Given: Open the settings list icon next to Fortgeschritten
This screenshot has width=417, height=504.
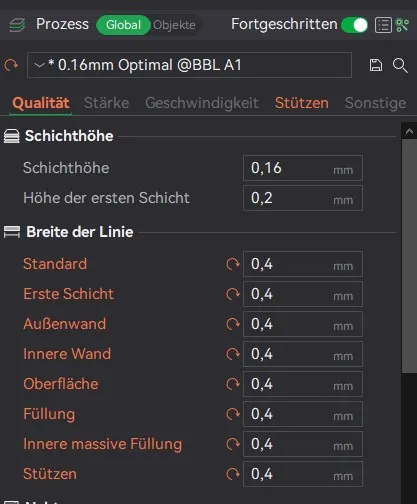Looking at the screenshot, I should coord(383,25).
